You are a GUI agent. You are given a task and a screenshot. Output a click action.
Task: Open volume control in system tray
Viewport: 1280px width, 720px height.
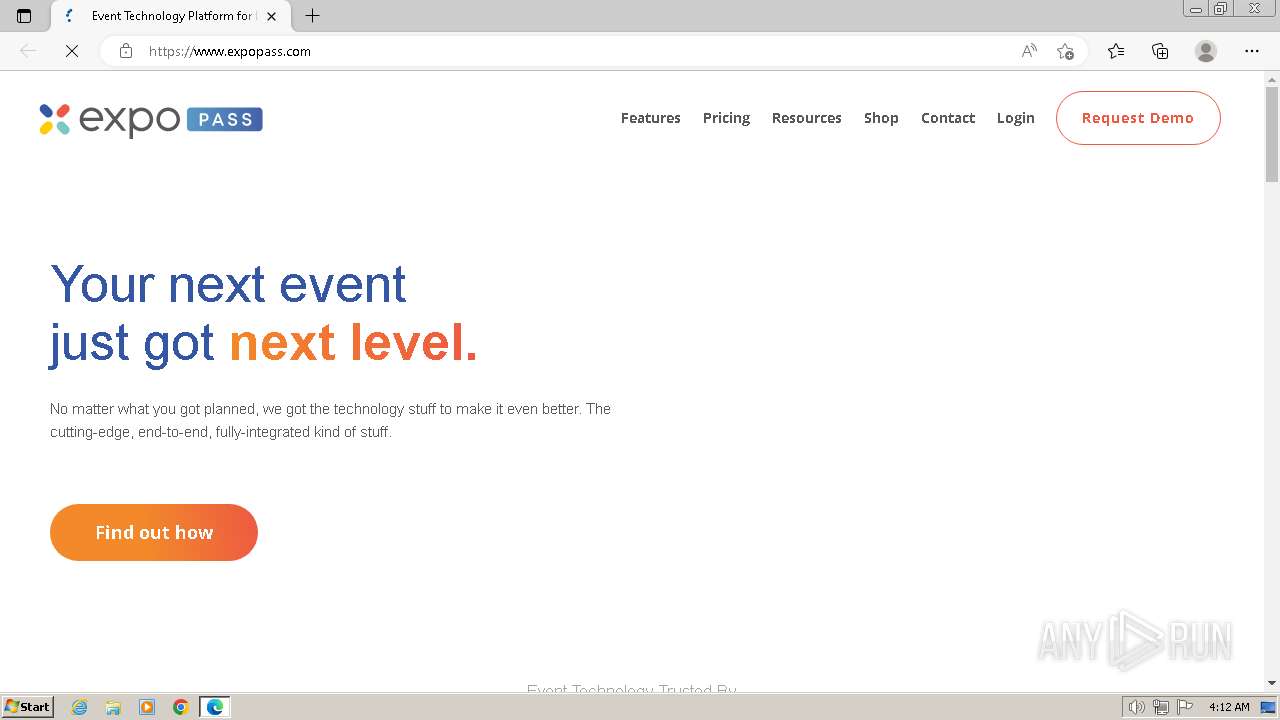(x=1136, y=707)
